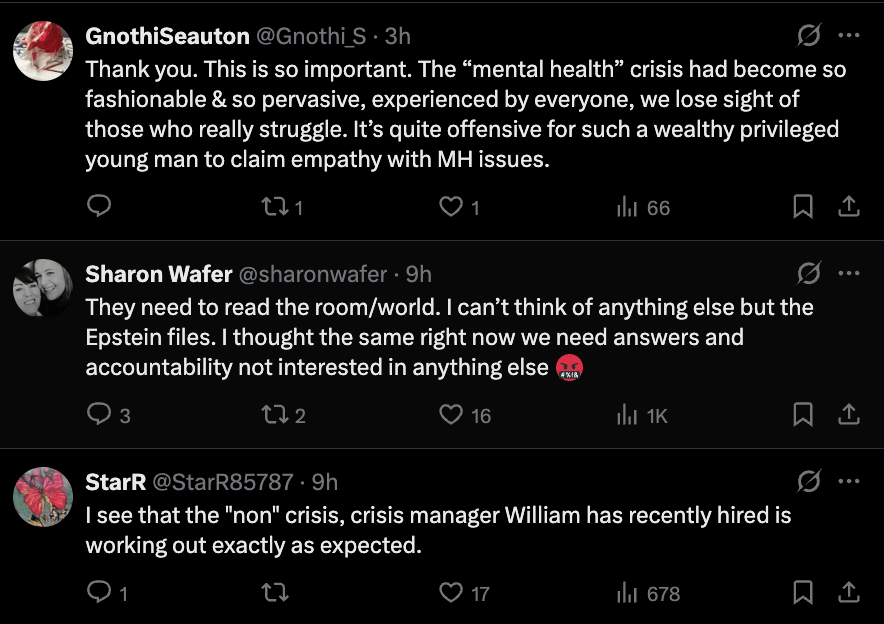Share StarR's tweet
The image size is (884, 624).
pos(848,593)
